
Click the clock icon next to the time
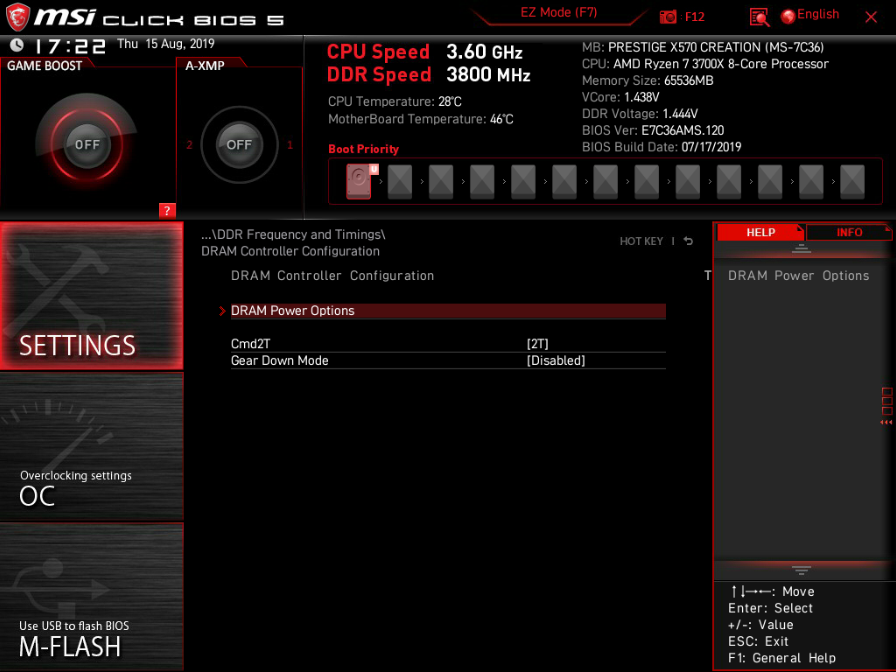(17, 45)
